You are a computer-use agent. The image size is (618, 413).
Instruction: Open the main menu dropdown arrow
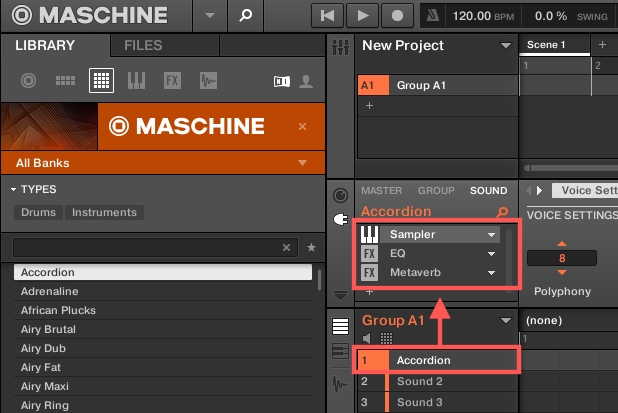(x=210, y=16)
